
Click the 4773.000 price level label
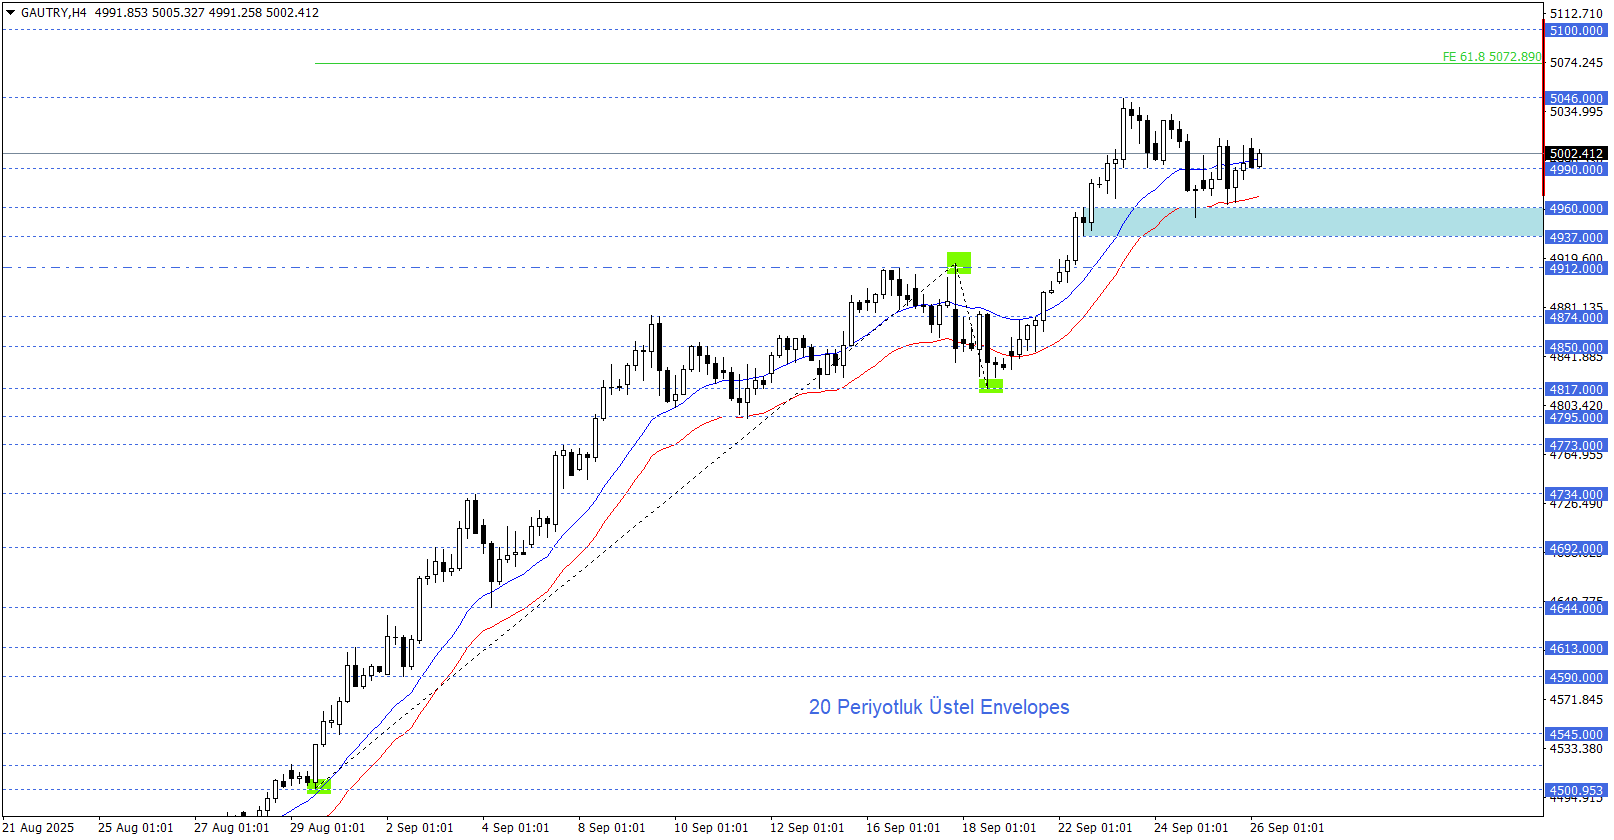1576,446
